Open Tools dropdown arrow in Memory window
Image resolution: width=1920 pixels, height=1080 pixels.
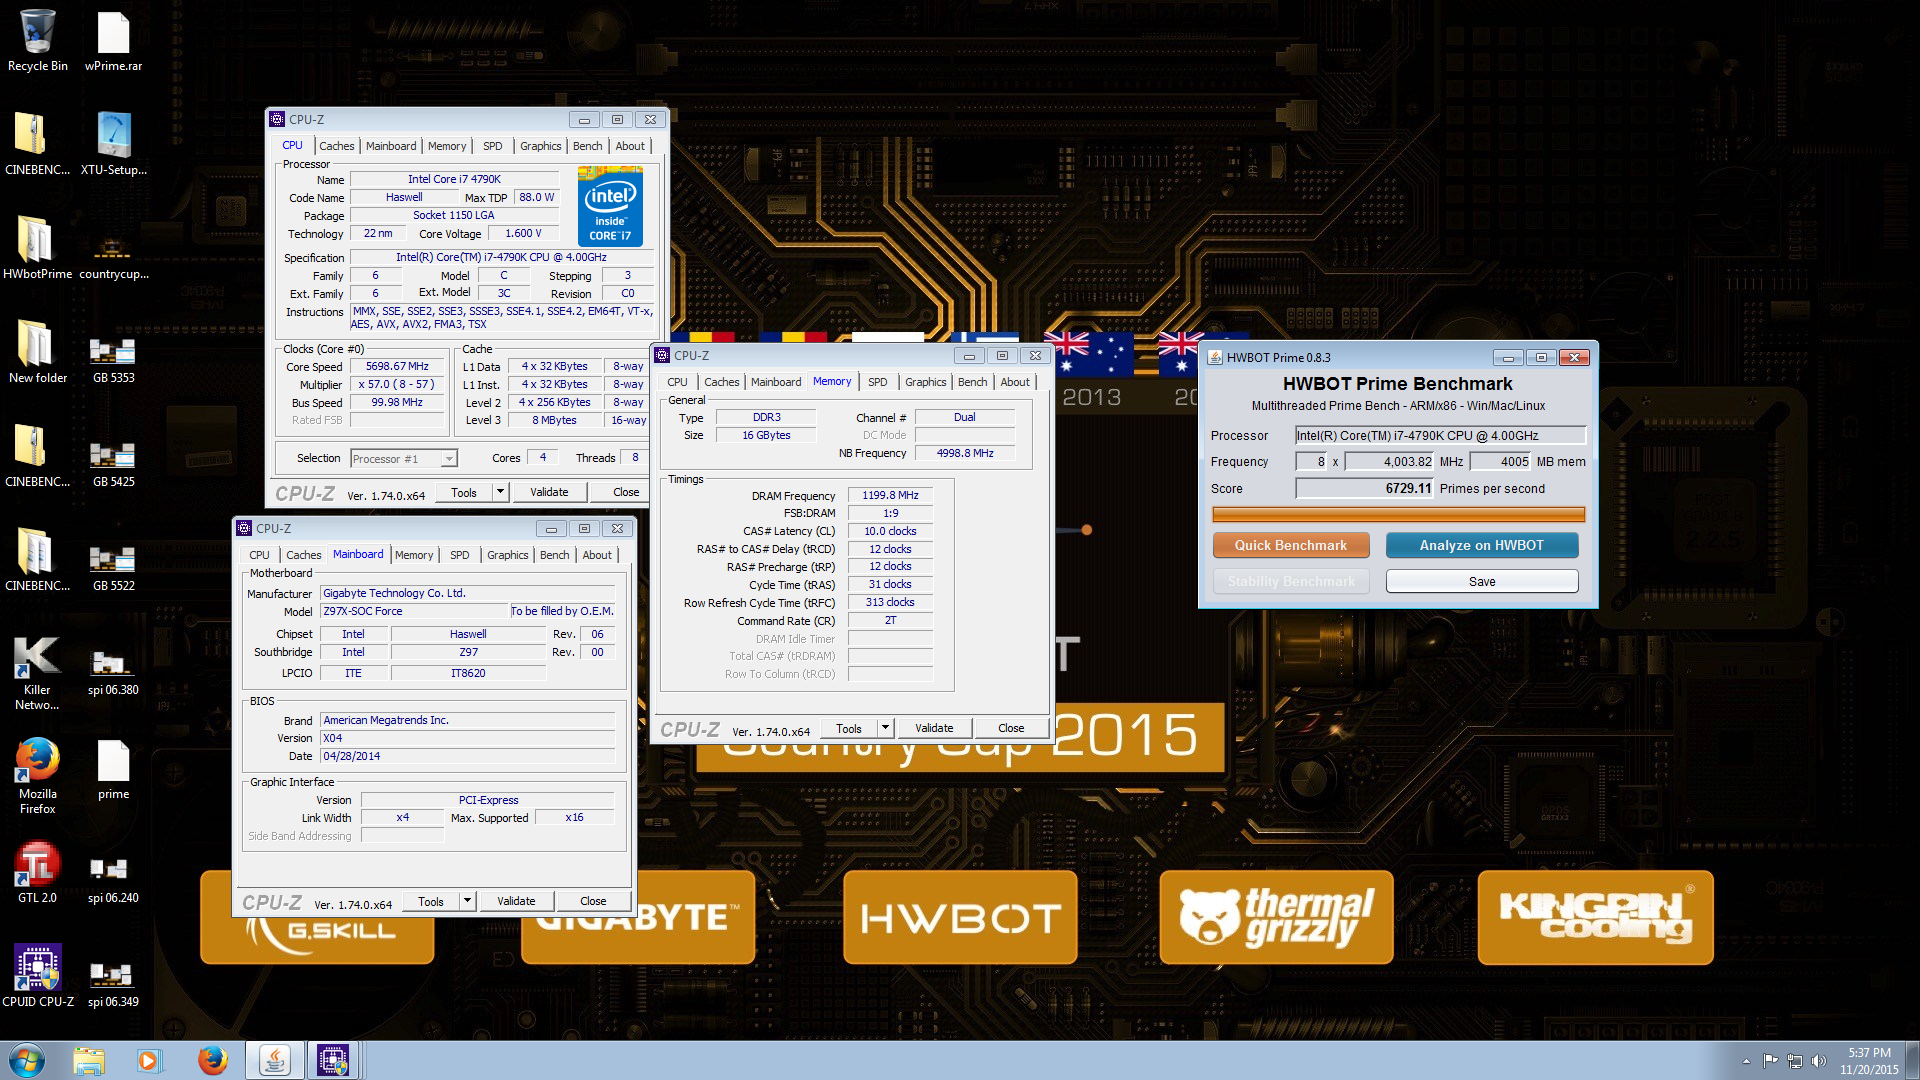(x=885, y=728)
